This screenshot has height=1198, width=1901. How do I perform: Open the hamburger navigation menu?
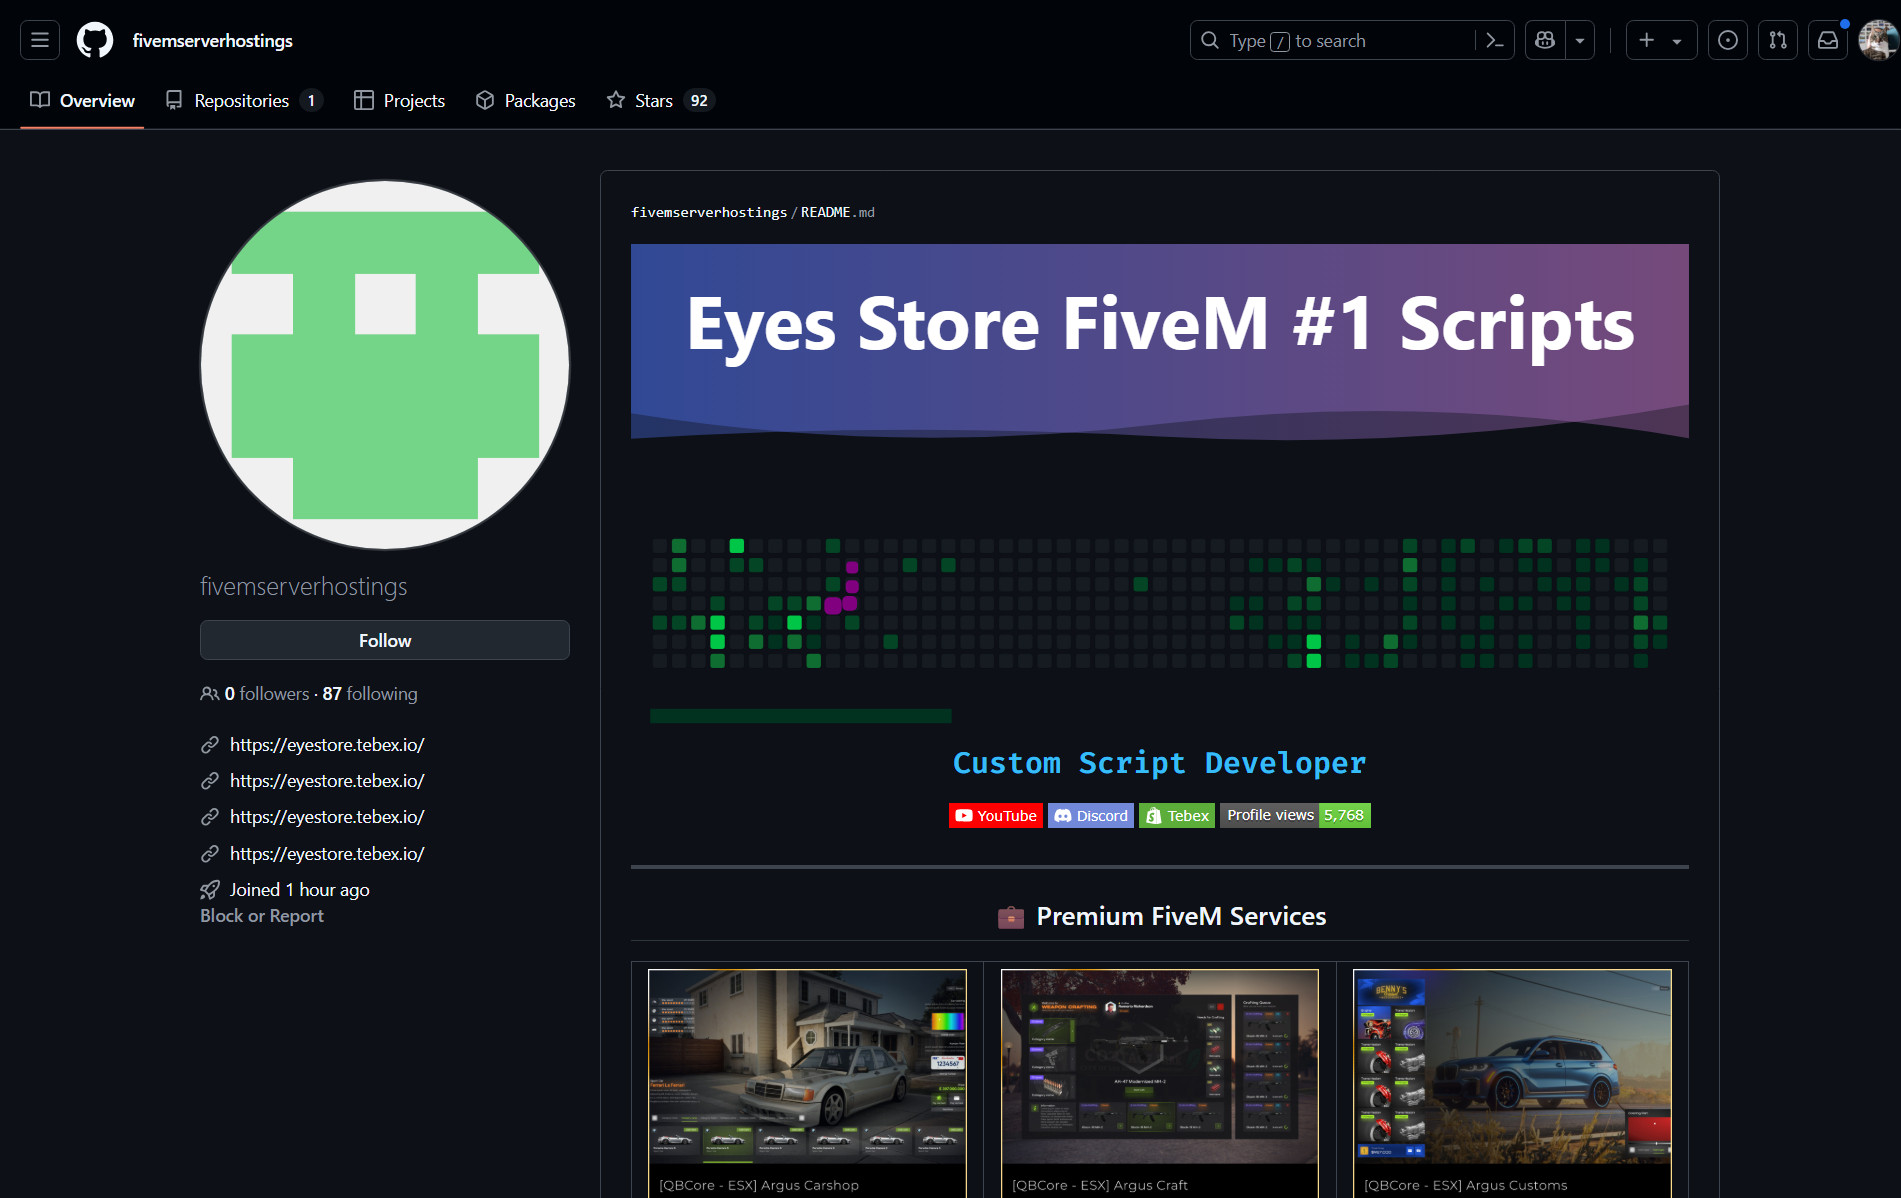click(40, 40)
